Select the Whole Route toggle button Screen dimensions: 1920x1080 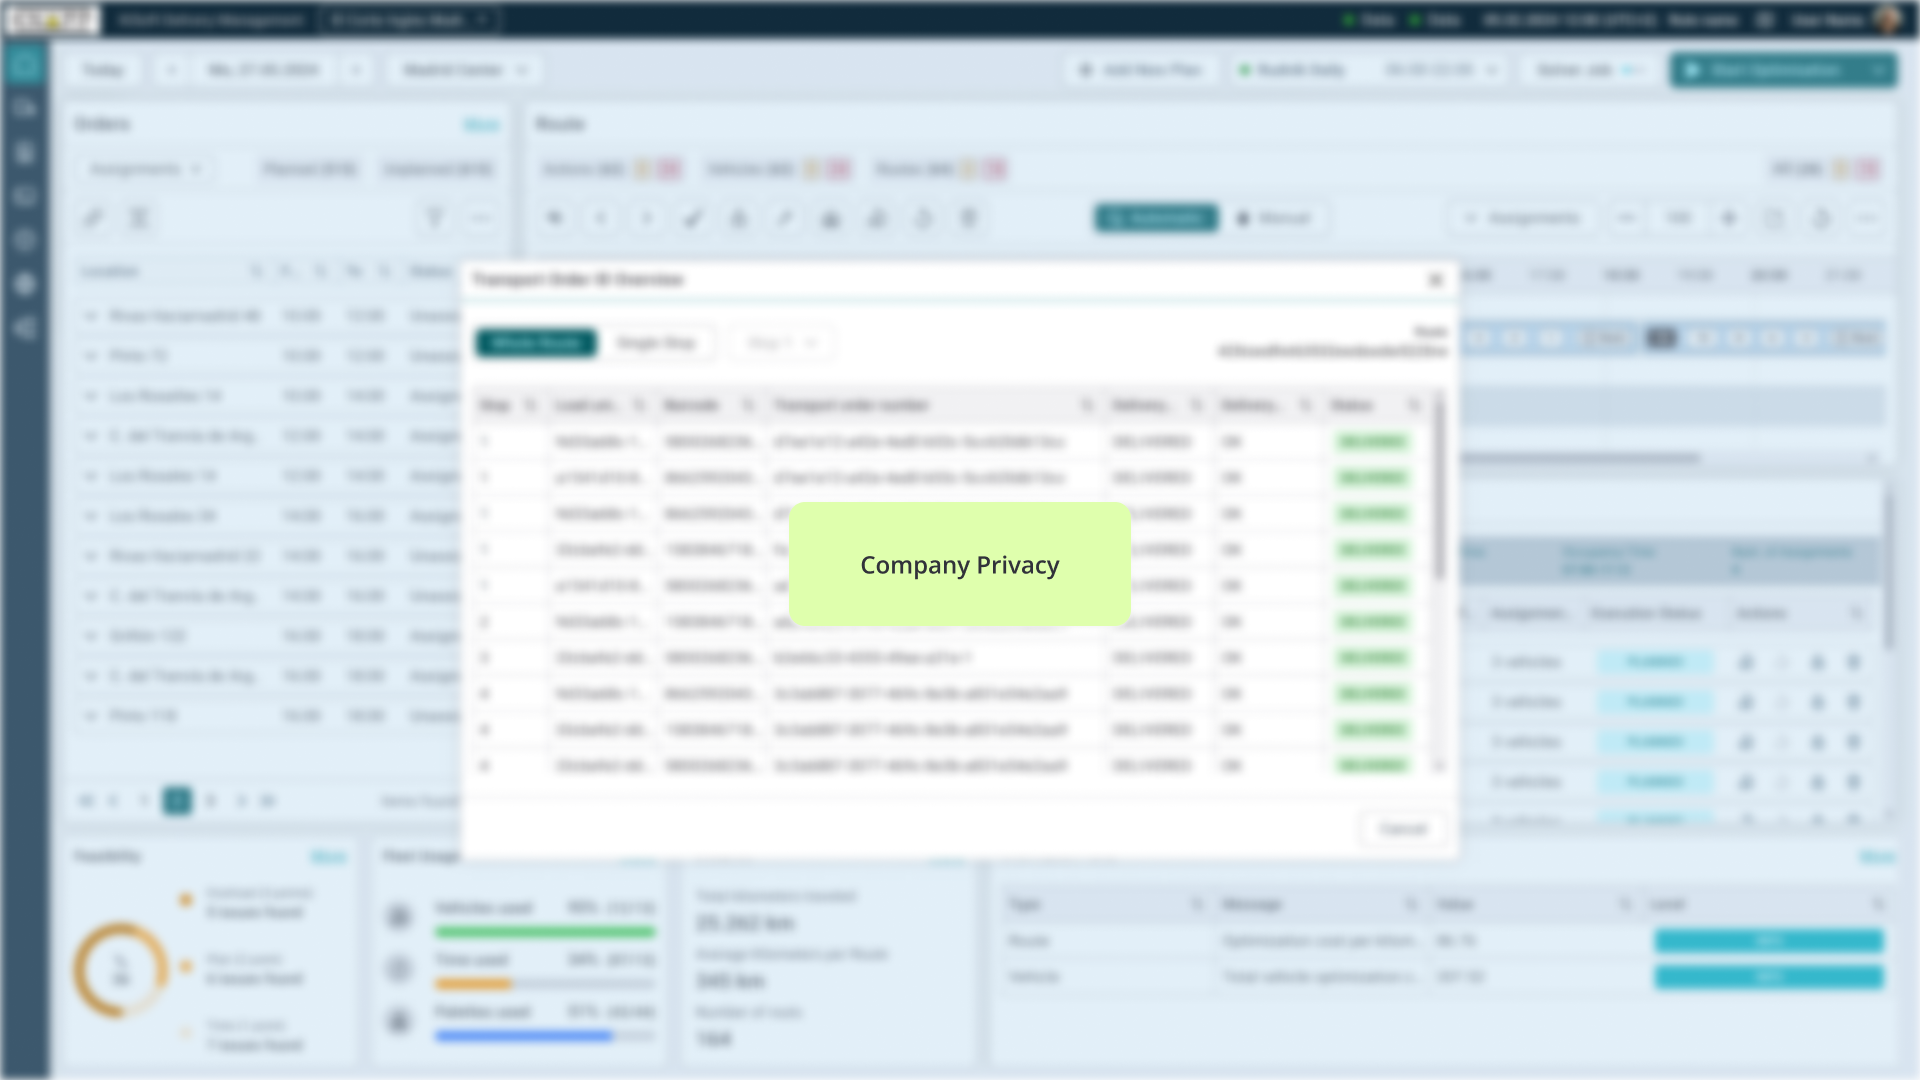(x=536, y=343)
